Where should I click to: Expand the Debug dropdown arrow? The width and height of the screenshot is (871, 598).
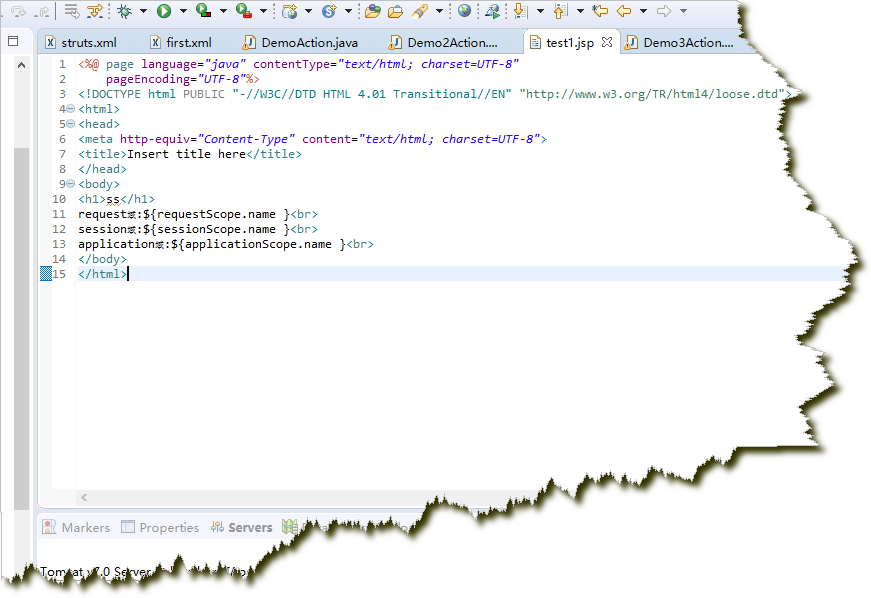coord(142,12)
